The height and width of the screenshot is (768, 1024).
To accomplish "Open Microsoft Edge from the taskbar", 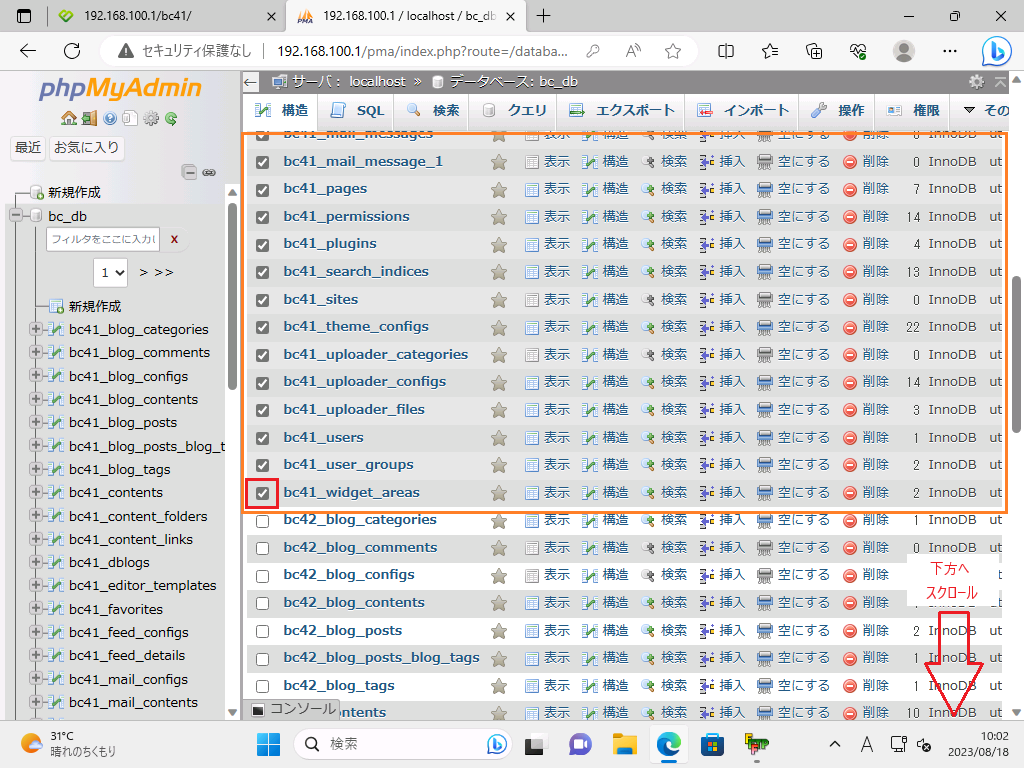I will pyautogui.click(x=667, y=744).
